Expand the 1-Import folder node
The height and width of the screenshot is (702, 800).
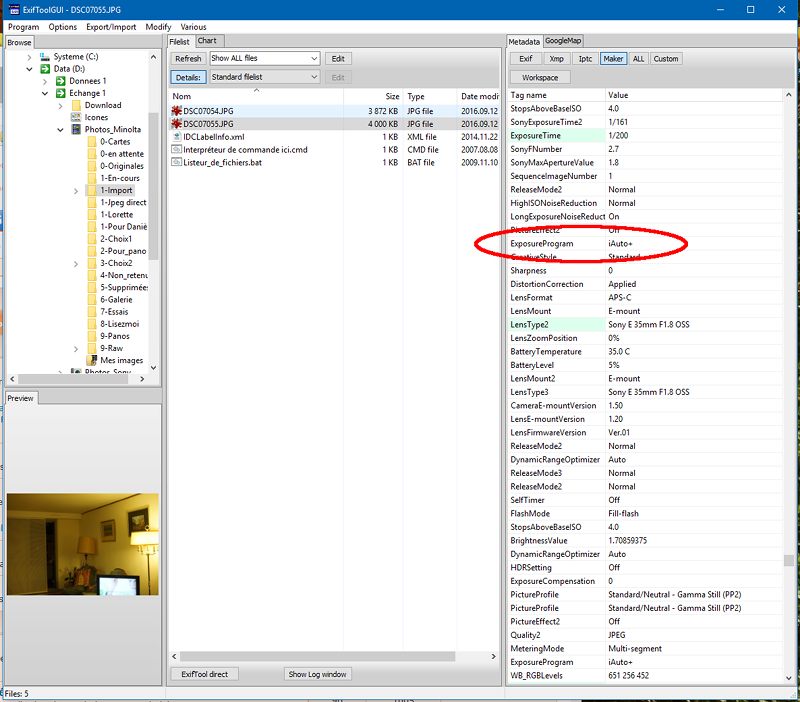(x=76, y=191)
